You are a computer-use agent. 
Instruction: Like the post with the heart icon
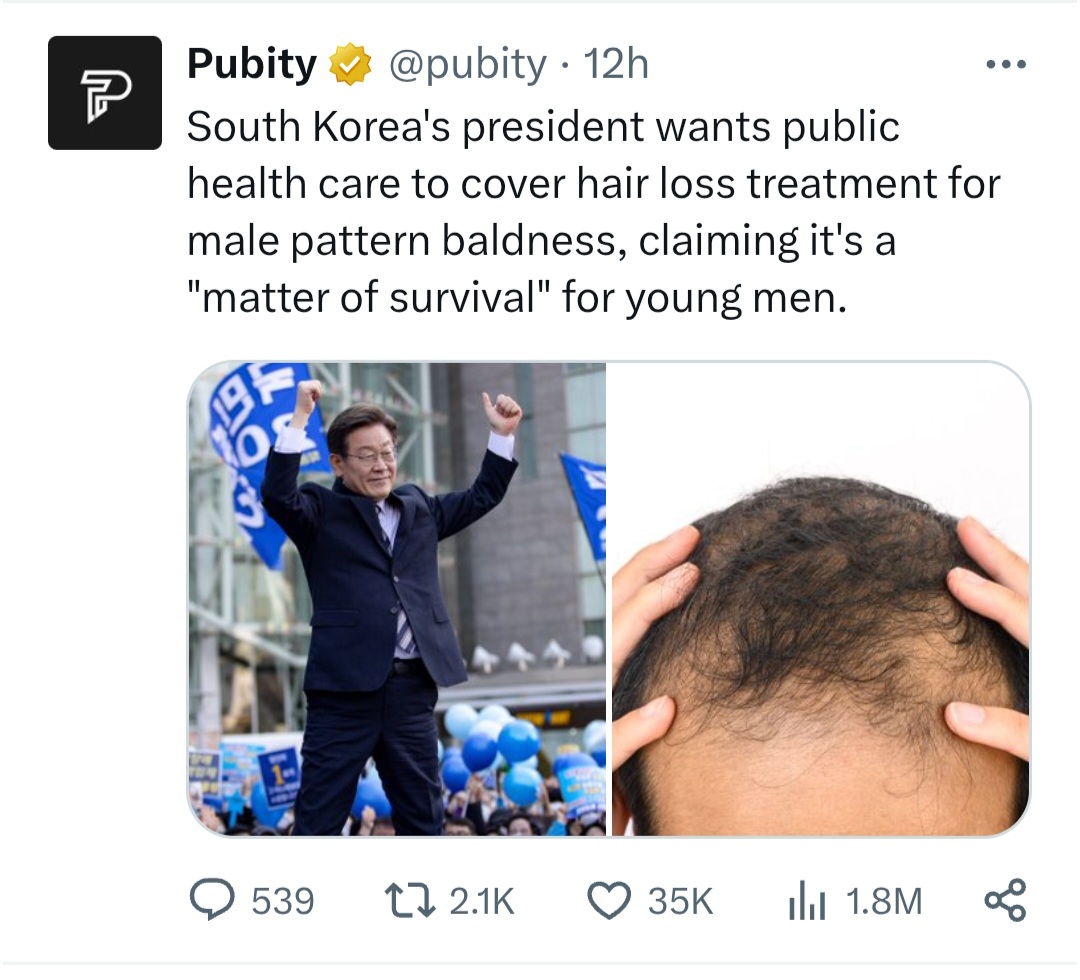click(609, 901)
